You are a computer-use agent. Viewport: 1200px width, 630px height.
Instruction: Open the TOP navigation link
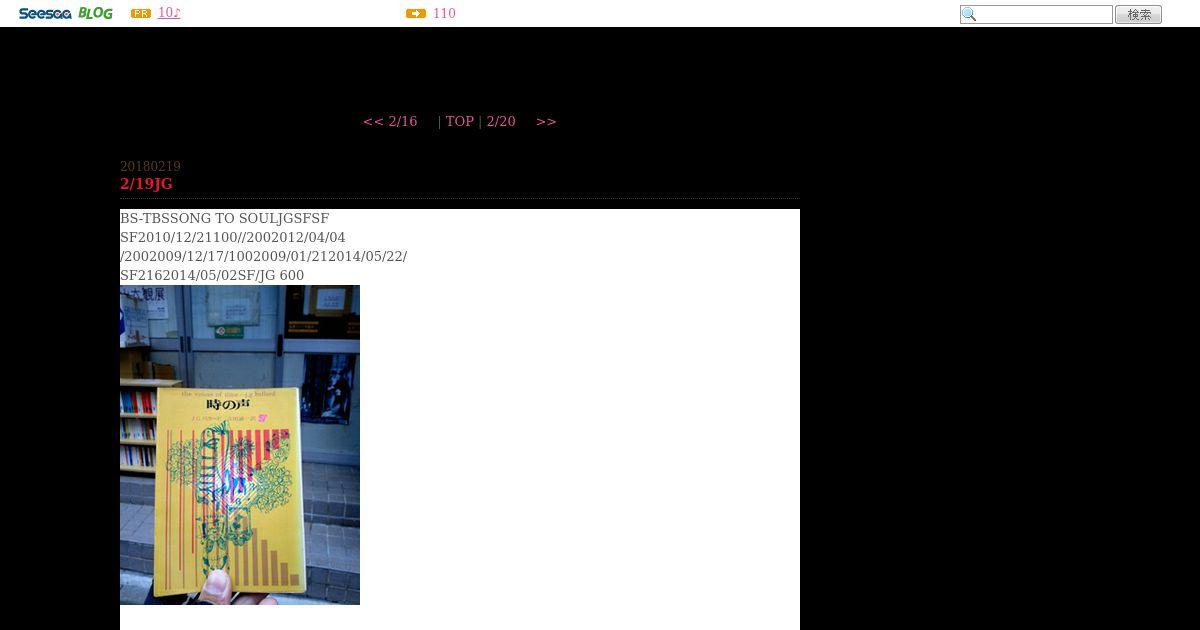(x=460, y=121)
